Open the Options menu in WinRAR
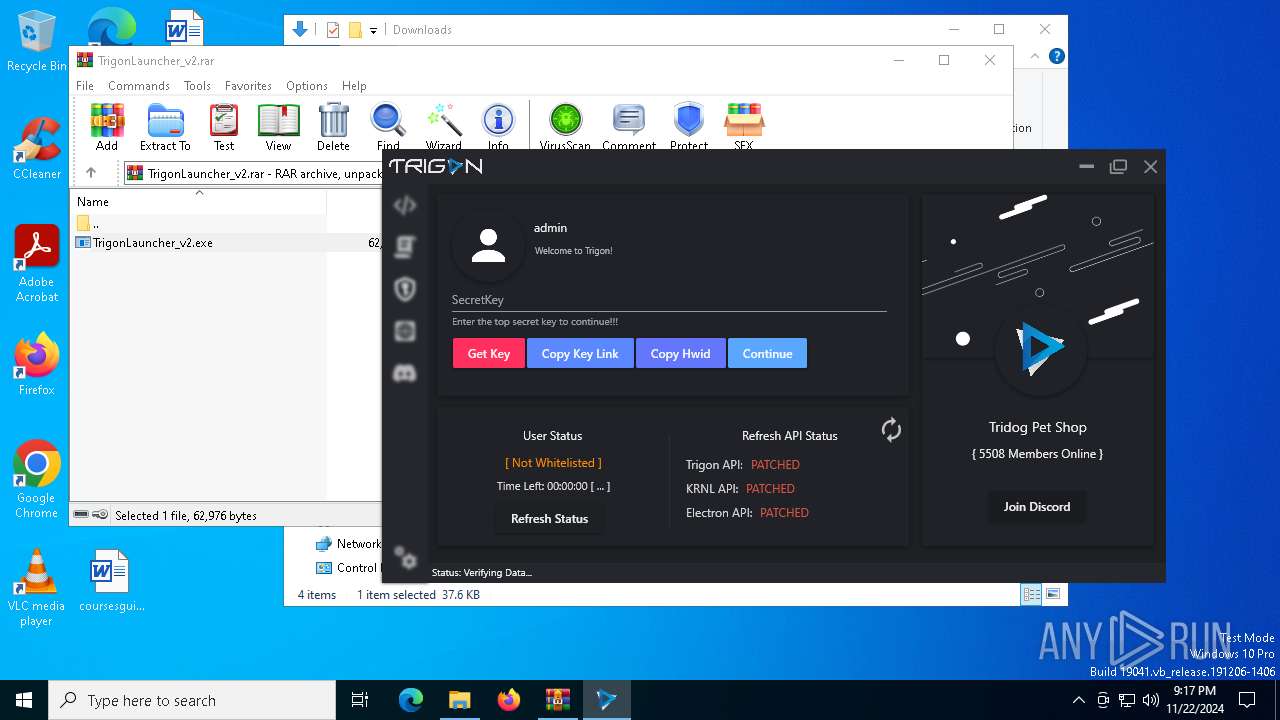Viewport: 1280px width, 720px height. pos(307,86)
